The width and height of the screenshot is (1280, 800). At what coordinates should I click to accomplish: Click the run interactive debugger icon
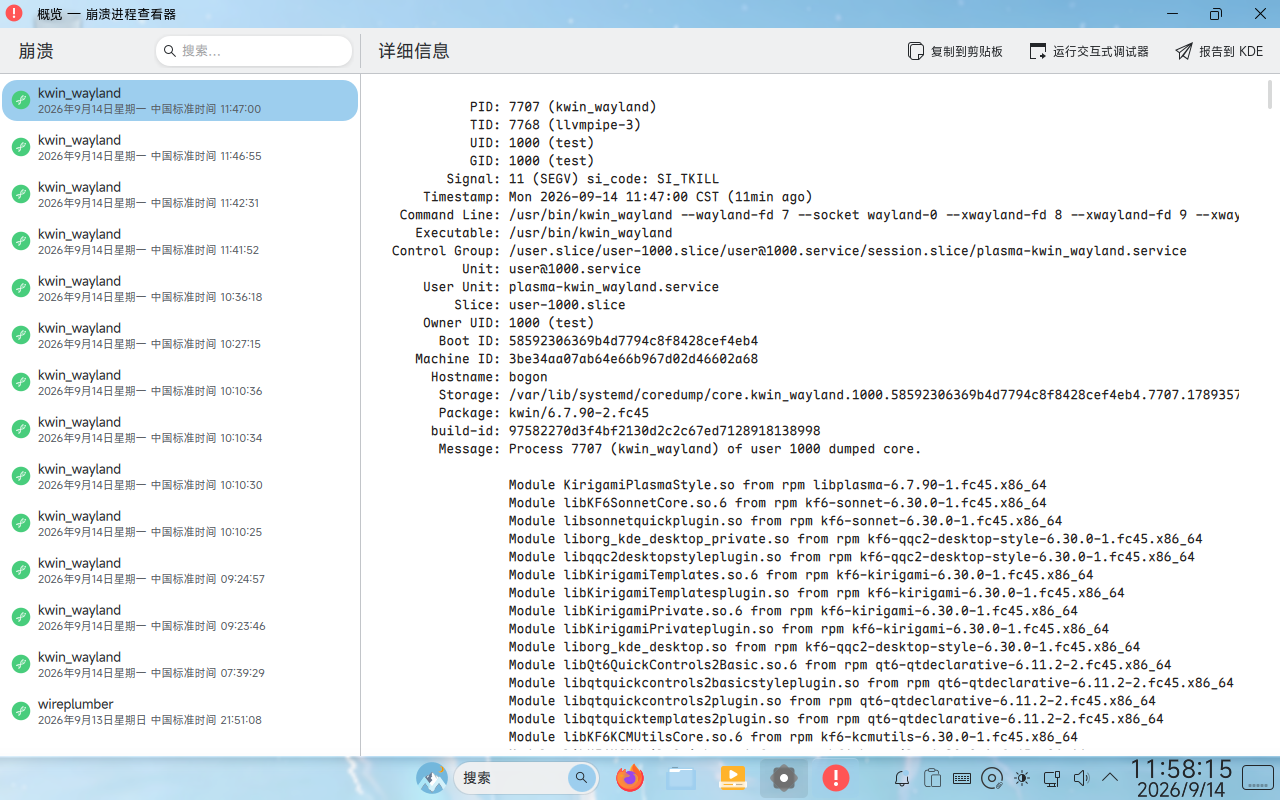click(x=1038, y=51)
